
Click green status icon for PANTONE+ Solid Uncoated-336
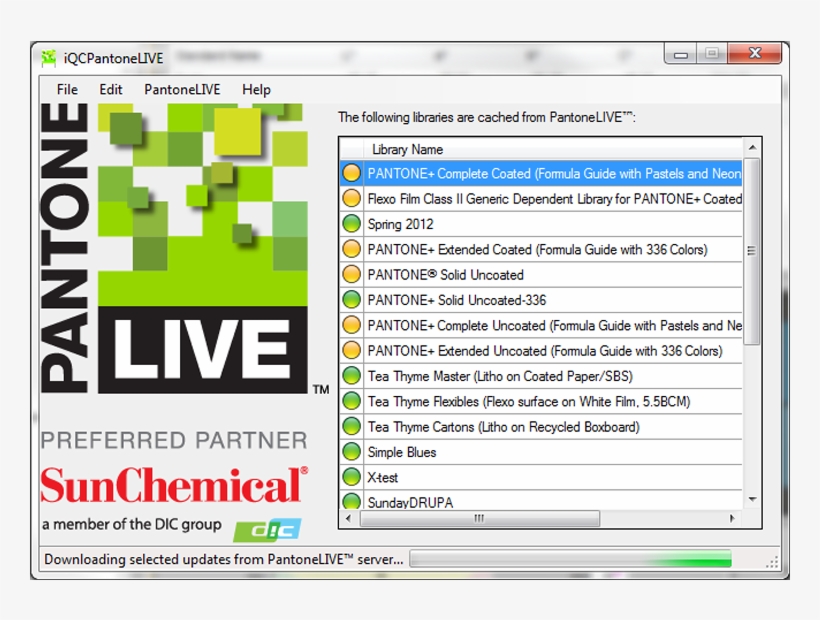pos(351,300)
